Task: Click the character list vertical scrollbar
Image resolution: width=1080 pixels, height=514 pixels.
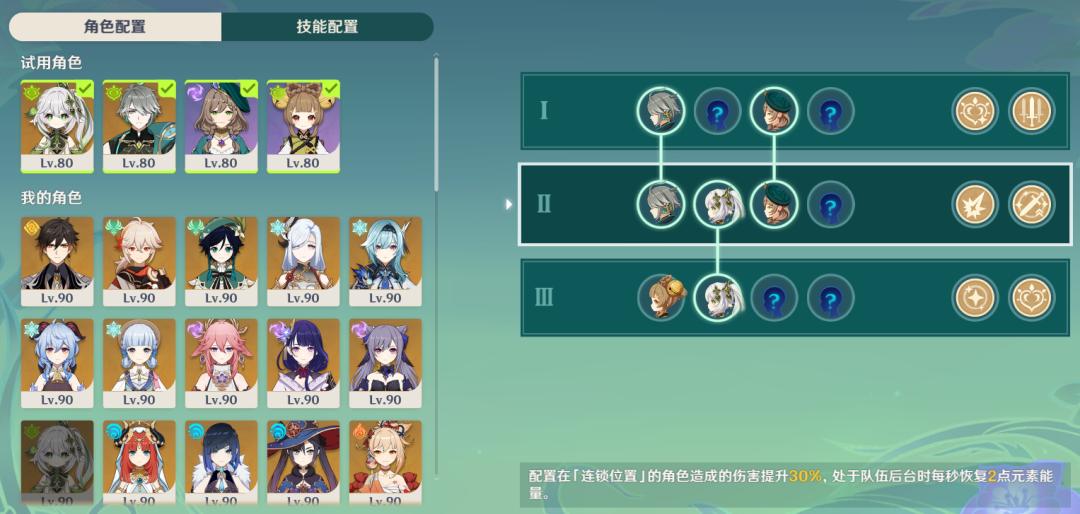Action: (436, 124)
